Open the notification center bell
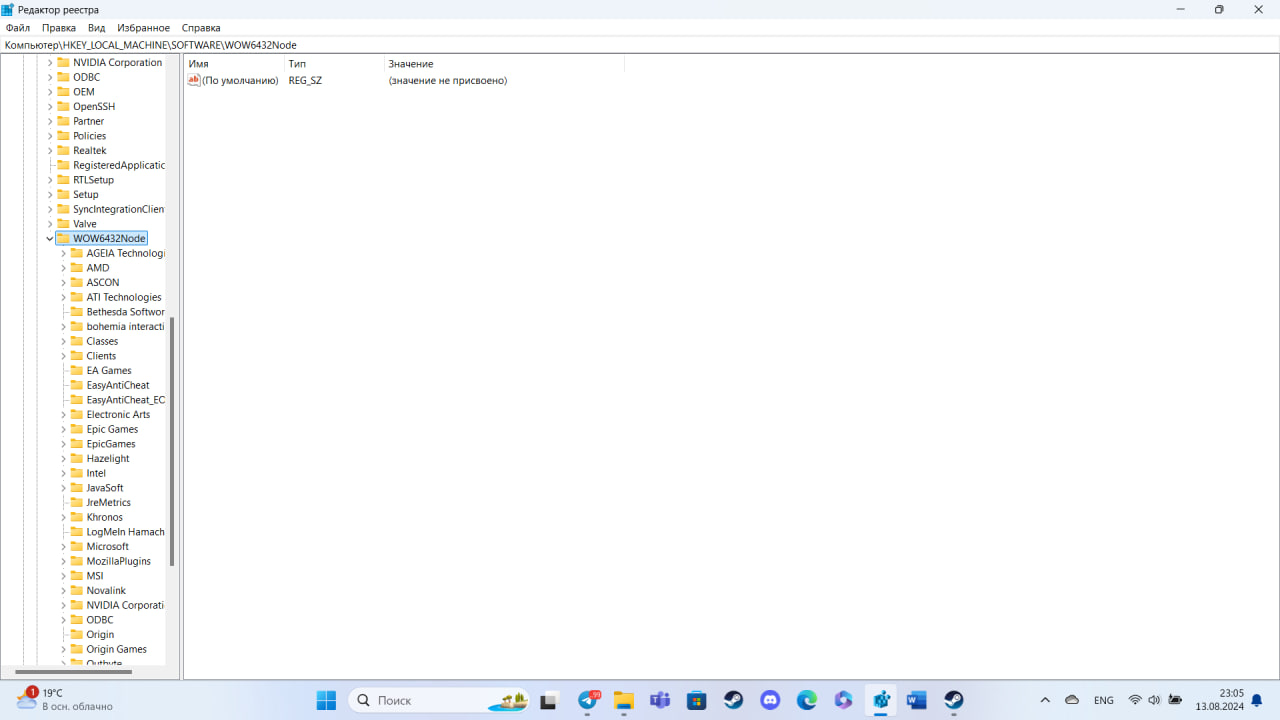1280x720 pixels. coord(1257,700)
